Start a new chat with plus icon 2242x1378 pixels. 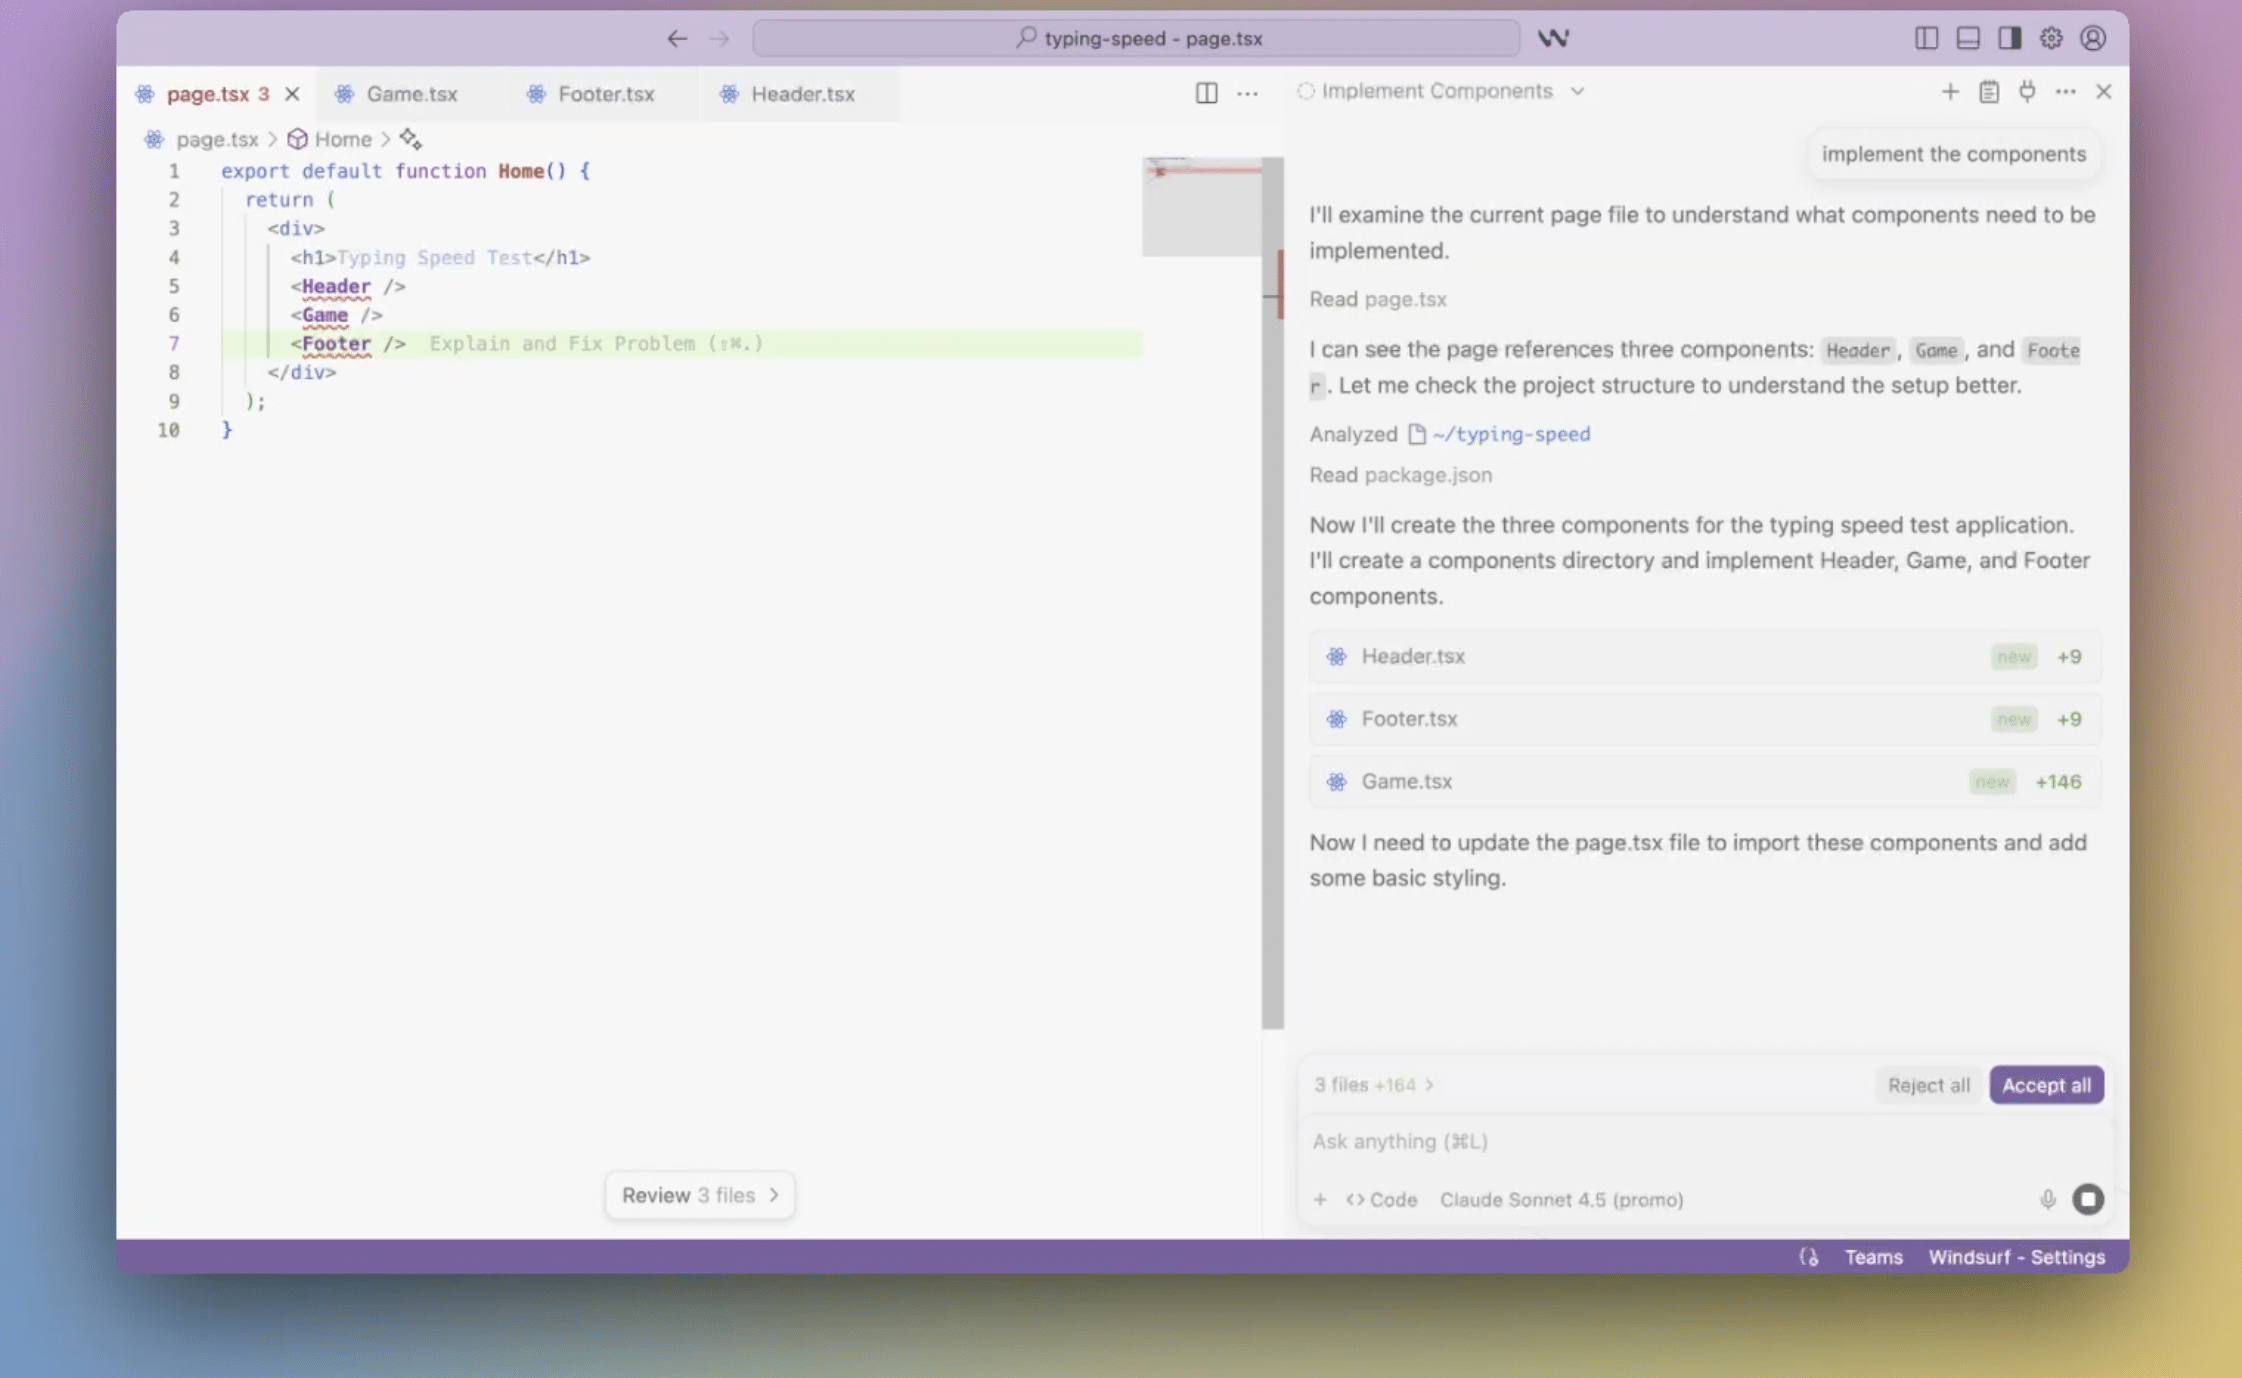(x=1950, y=92)
